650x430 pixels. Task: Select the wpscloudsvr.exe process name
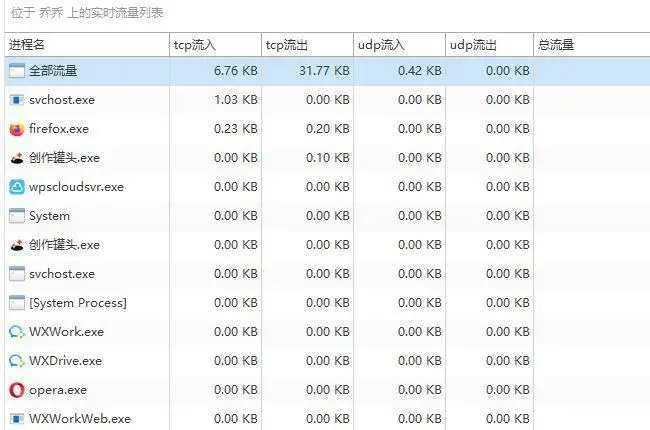(x=76, y=187)
